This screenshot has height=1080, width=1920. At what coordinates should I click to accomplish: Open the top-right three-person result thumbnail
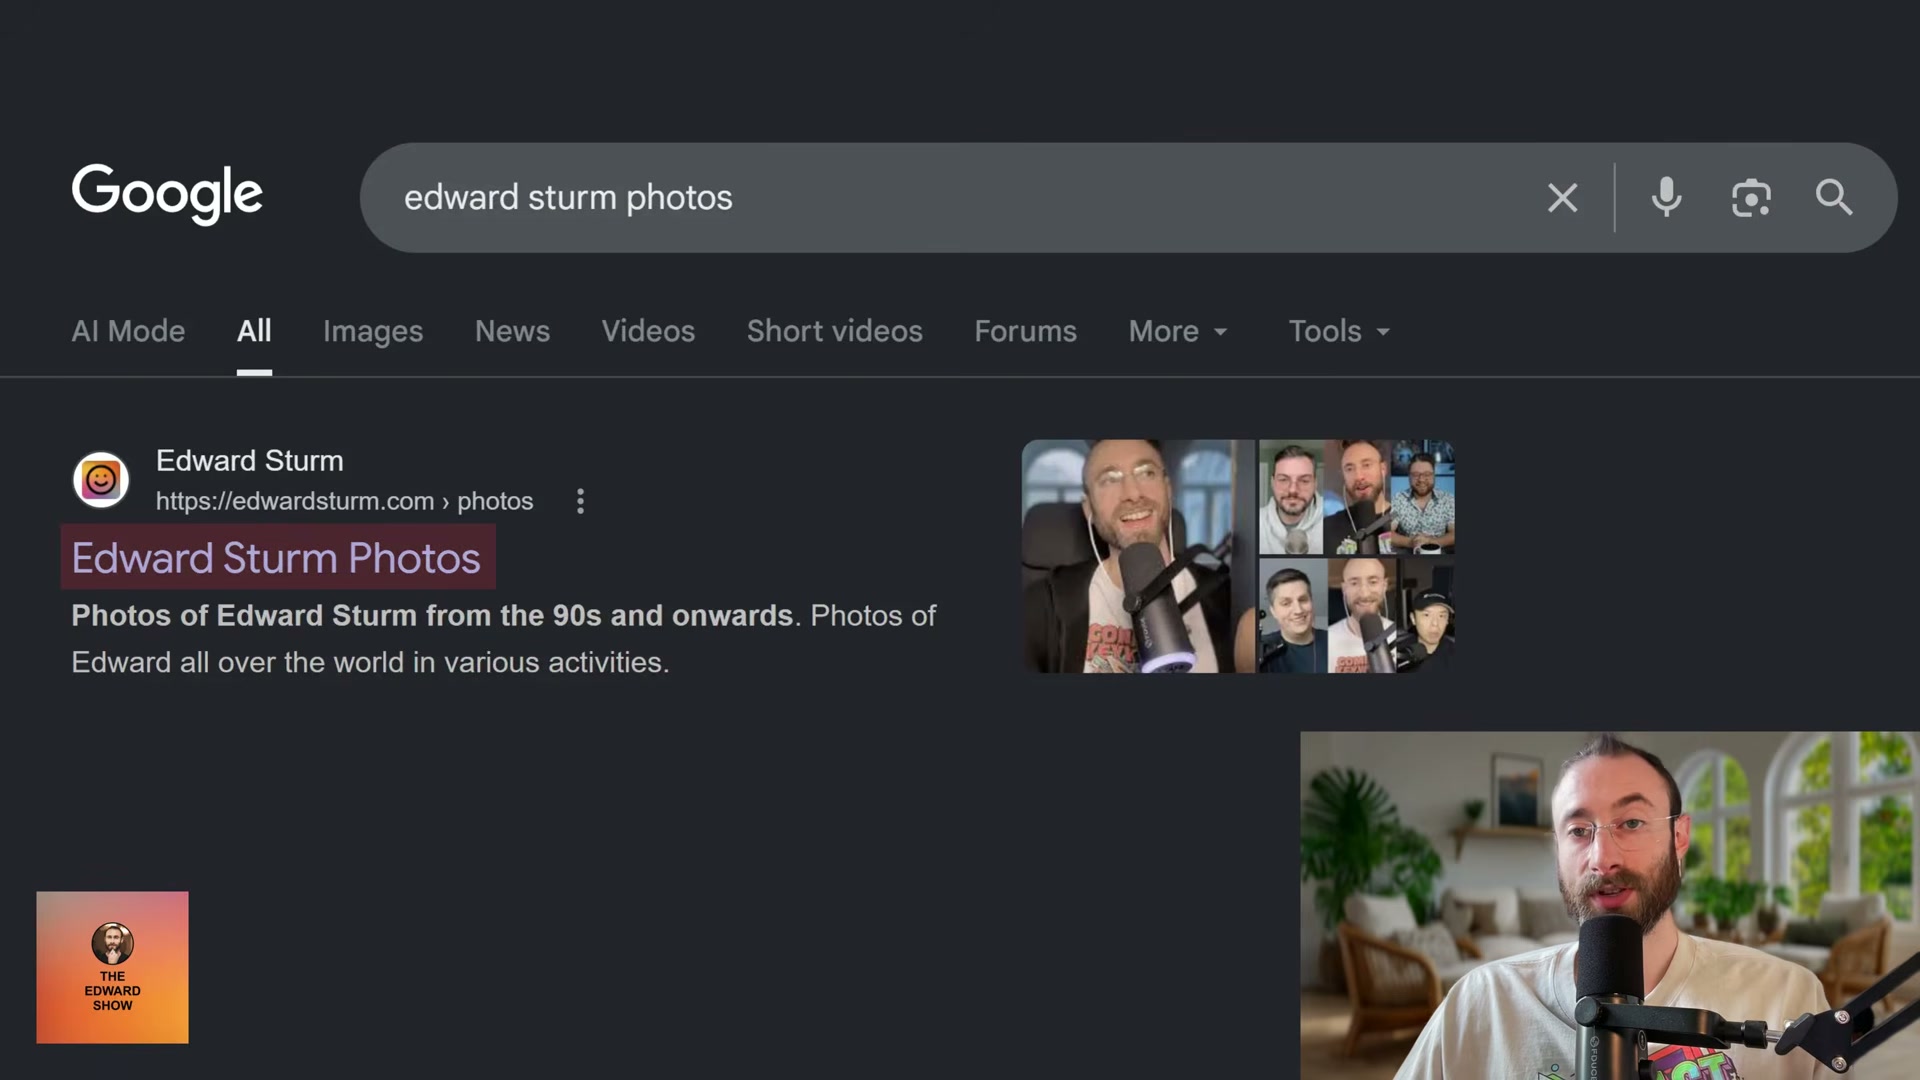1356,497
